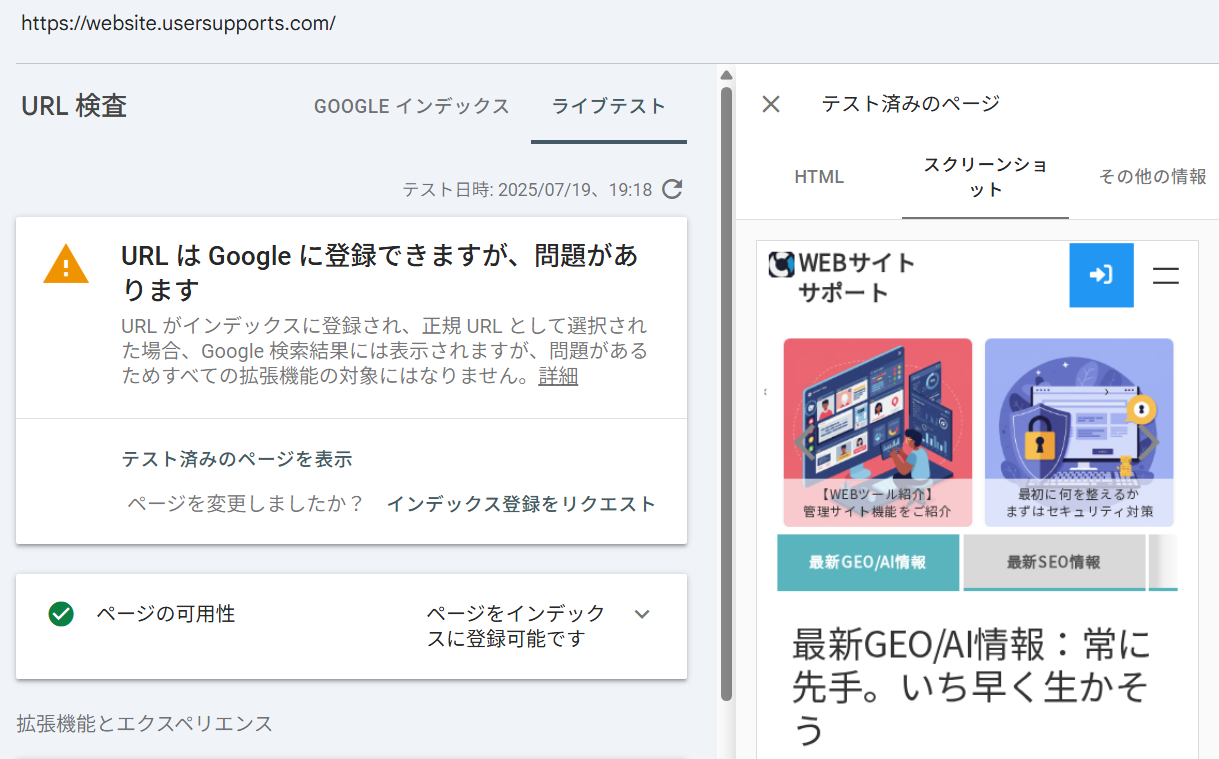Select the 最新SEO情報 tab in preview
This screenshot has height=759, width=1219.
pyautogui.click(x=1053, y=562)
